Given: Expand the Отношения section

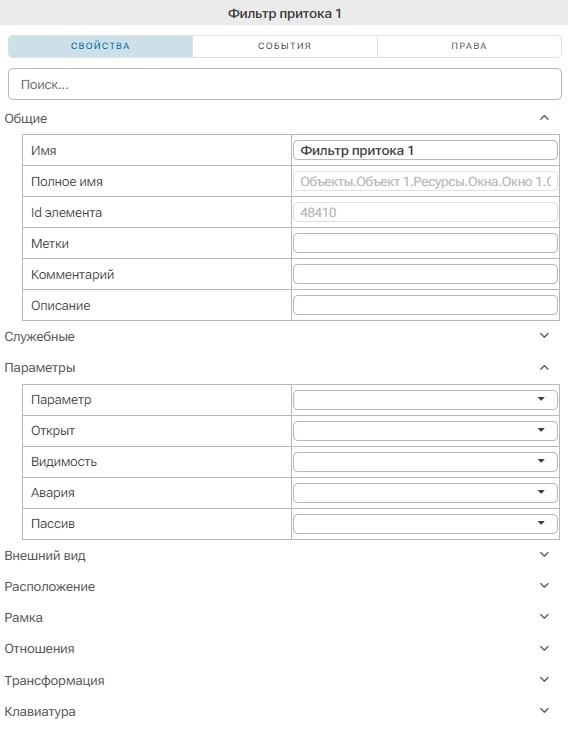Looking at the screenshot, I should [544, 648].
